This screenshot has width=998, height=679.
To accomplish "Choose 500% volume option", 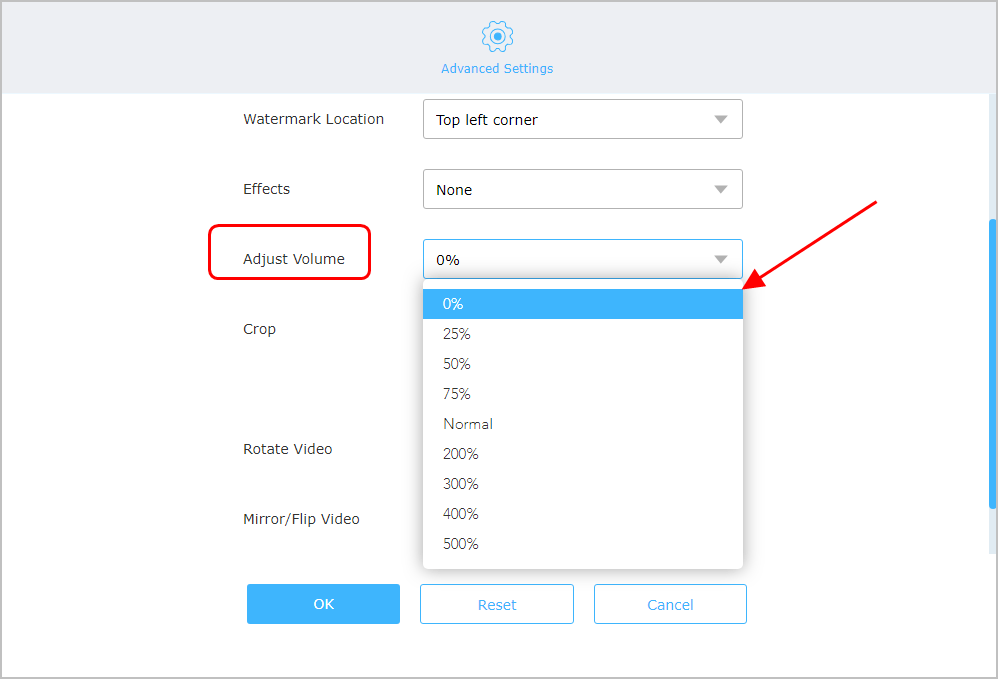I will point(582,544).
